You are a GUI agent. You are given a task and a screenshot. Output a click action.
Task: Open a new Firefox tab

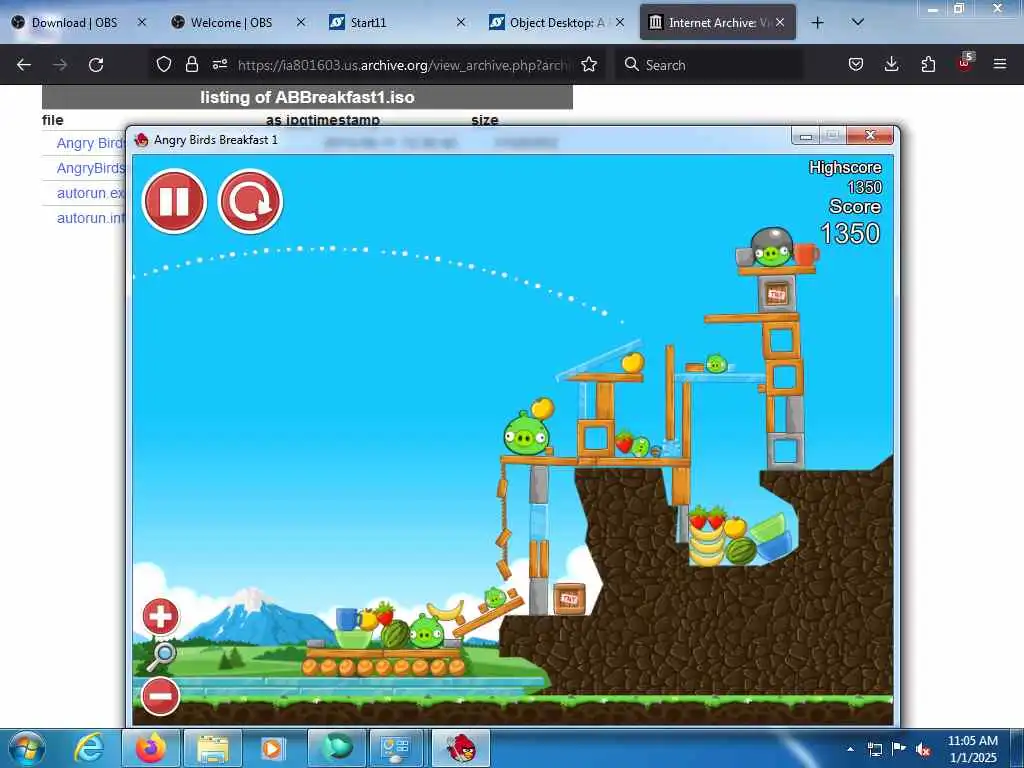coord(817,23)
